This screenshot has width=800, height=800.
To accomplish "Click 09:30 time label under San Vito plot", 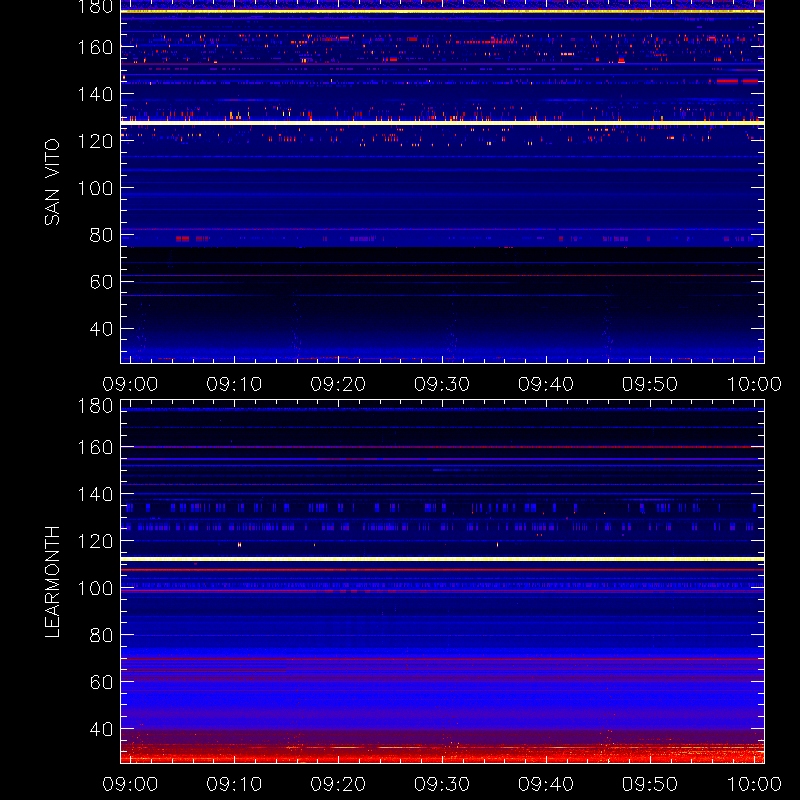I will click(x=442, y=384).
